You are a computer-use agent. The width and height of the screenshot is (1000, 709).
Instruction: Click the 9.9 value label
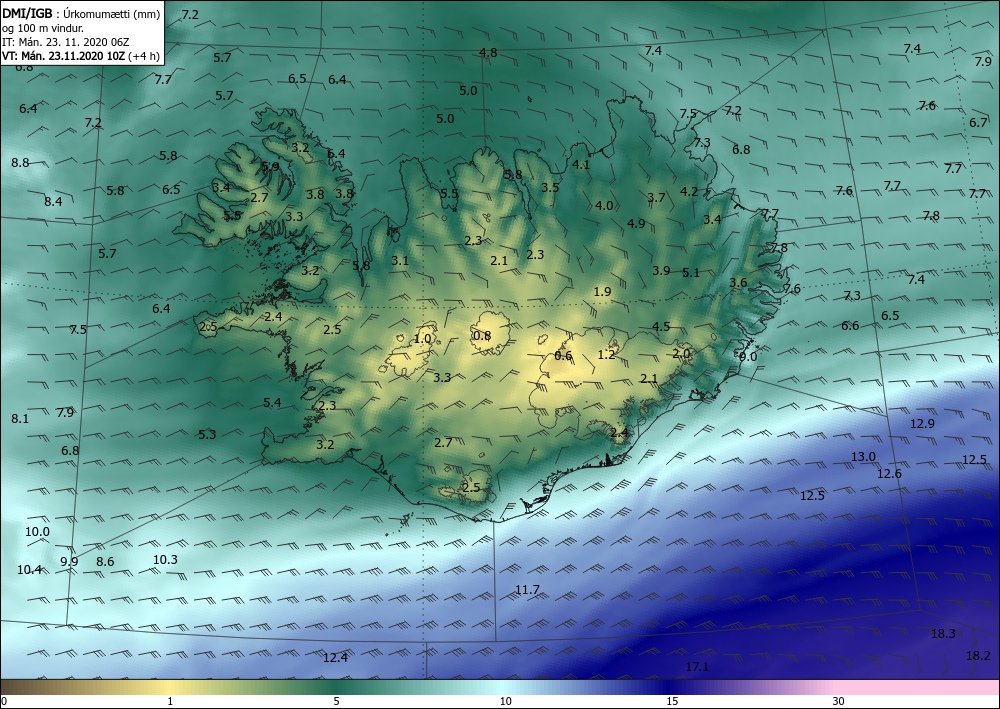(69, 561)
